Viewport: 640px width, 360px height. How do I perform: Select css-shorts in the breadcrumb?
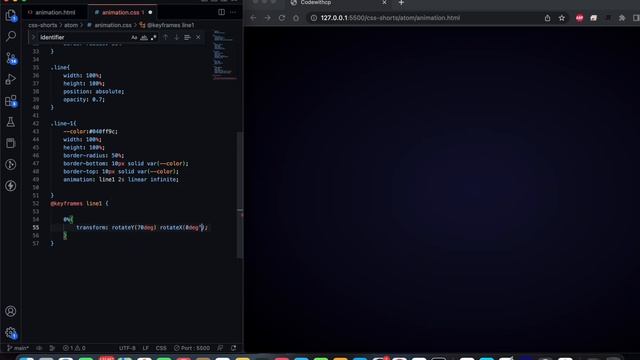click(42, 25)
